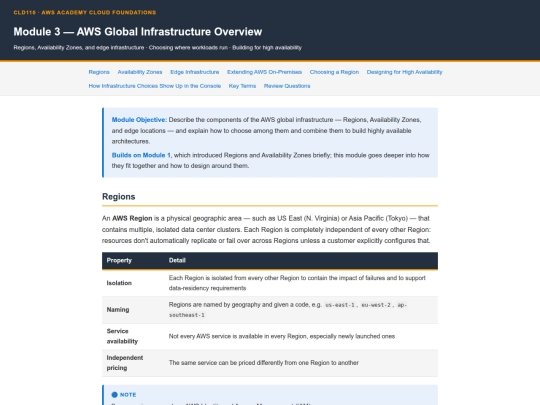Click the Property column header
540x405 pixels.
pos(119,260)
